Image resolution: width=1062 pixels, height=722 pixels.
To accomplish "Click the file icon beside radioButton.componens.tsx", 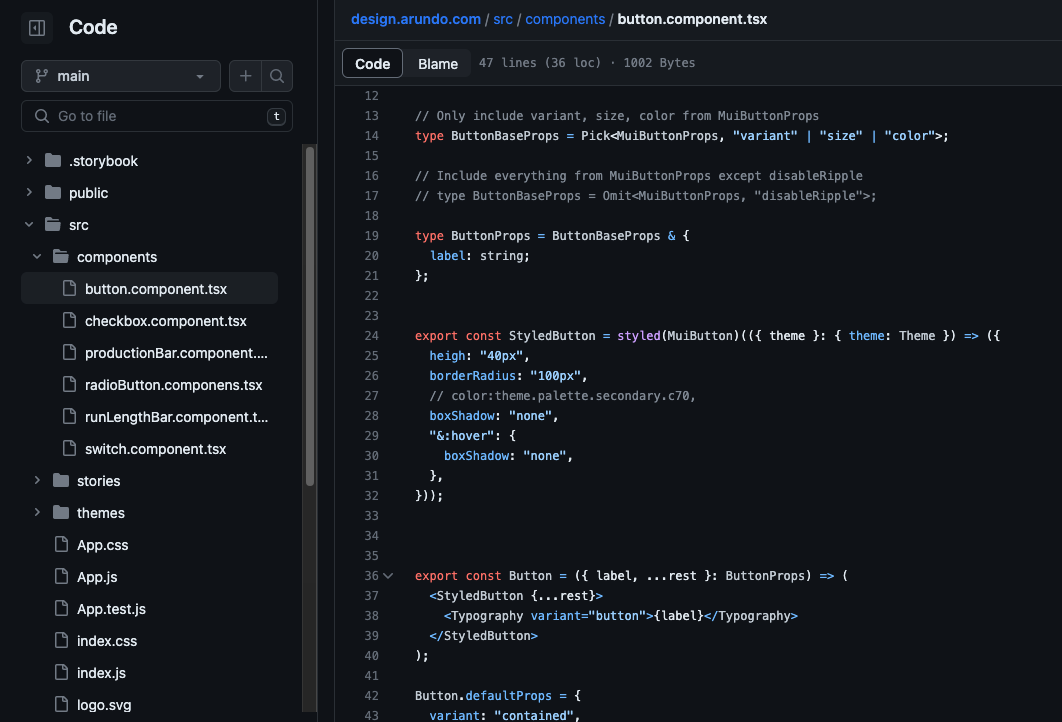I will tap(69, 384).
